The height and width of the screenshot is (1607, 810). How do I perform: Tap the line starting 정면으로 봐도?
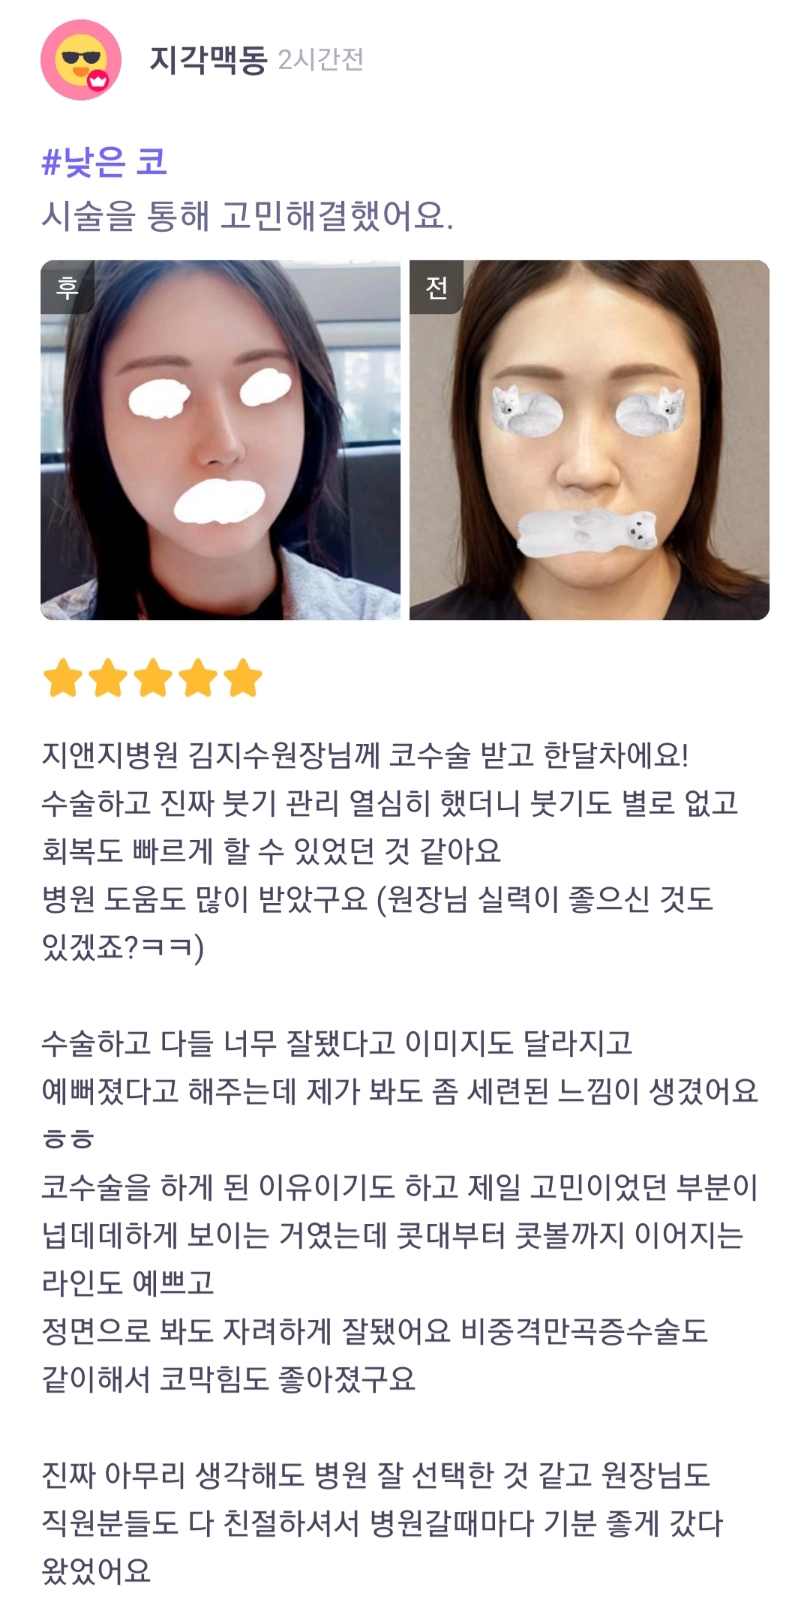click(x=374, y=1331)
